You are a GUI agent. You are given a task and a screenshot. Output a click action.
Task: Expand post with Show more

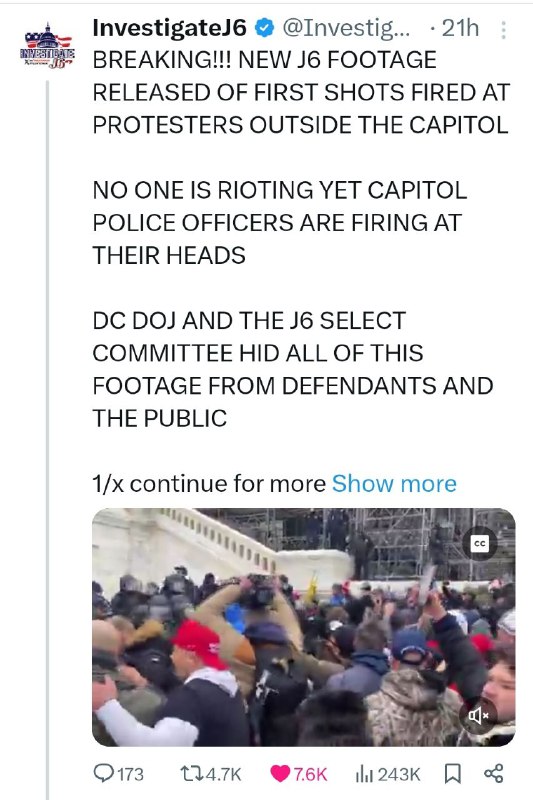point(394,484)
